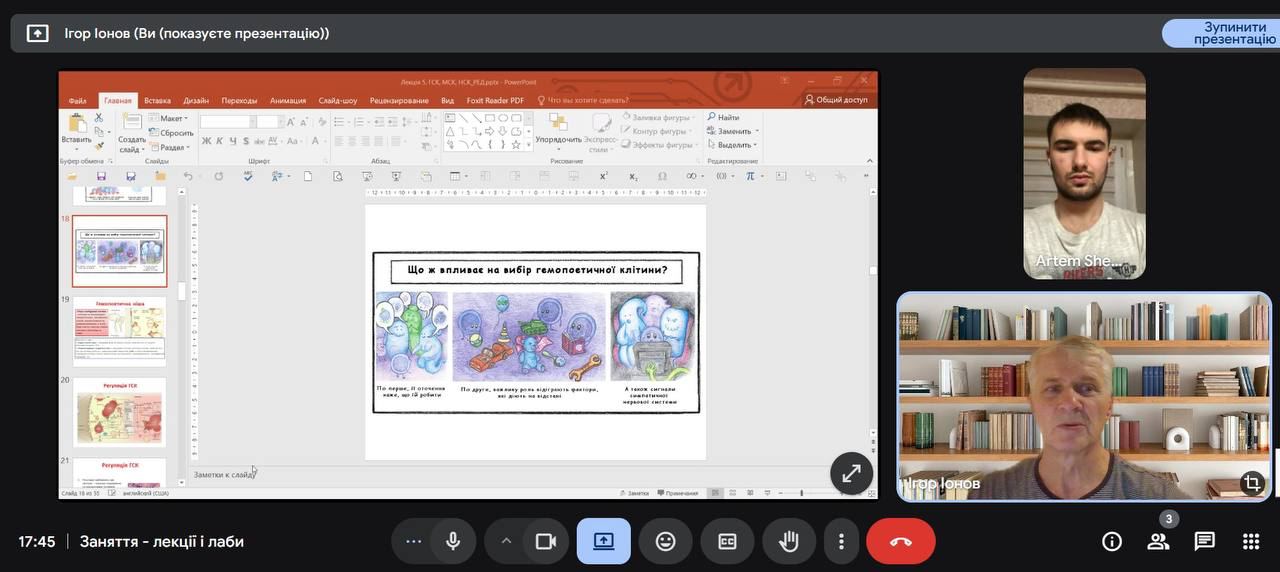
Task: Send an emoji reaction
Action: tap(666, 541)
